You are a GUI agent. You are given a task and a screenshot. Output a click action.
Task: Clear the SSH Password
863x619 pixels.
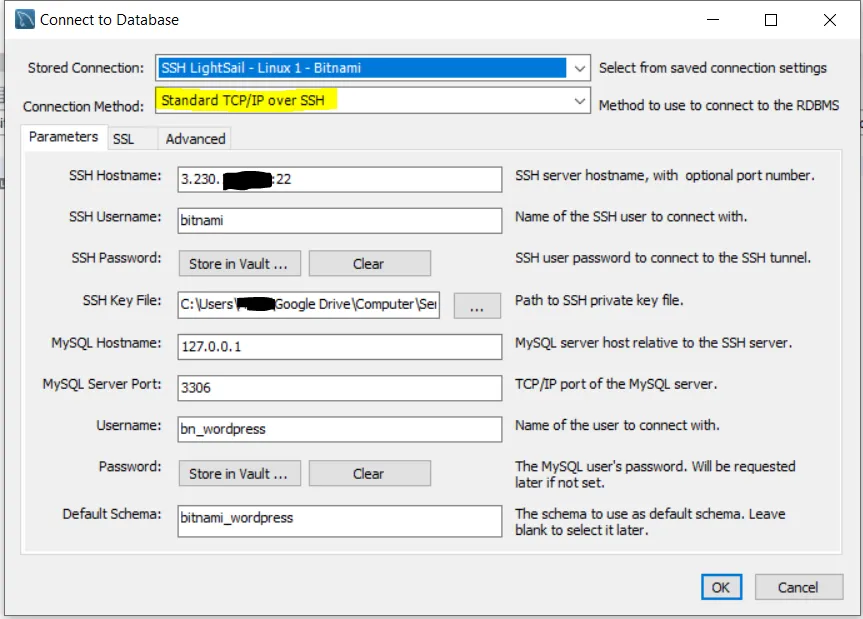point(369,264)
